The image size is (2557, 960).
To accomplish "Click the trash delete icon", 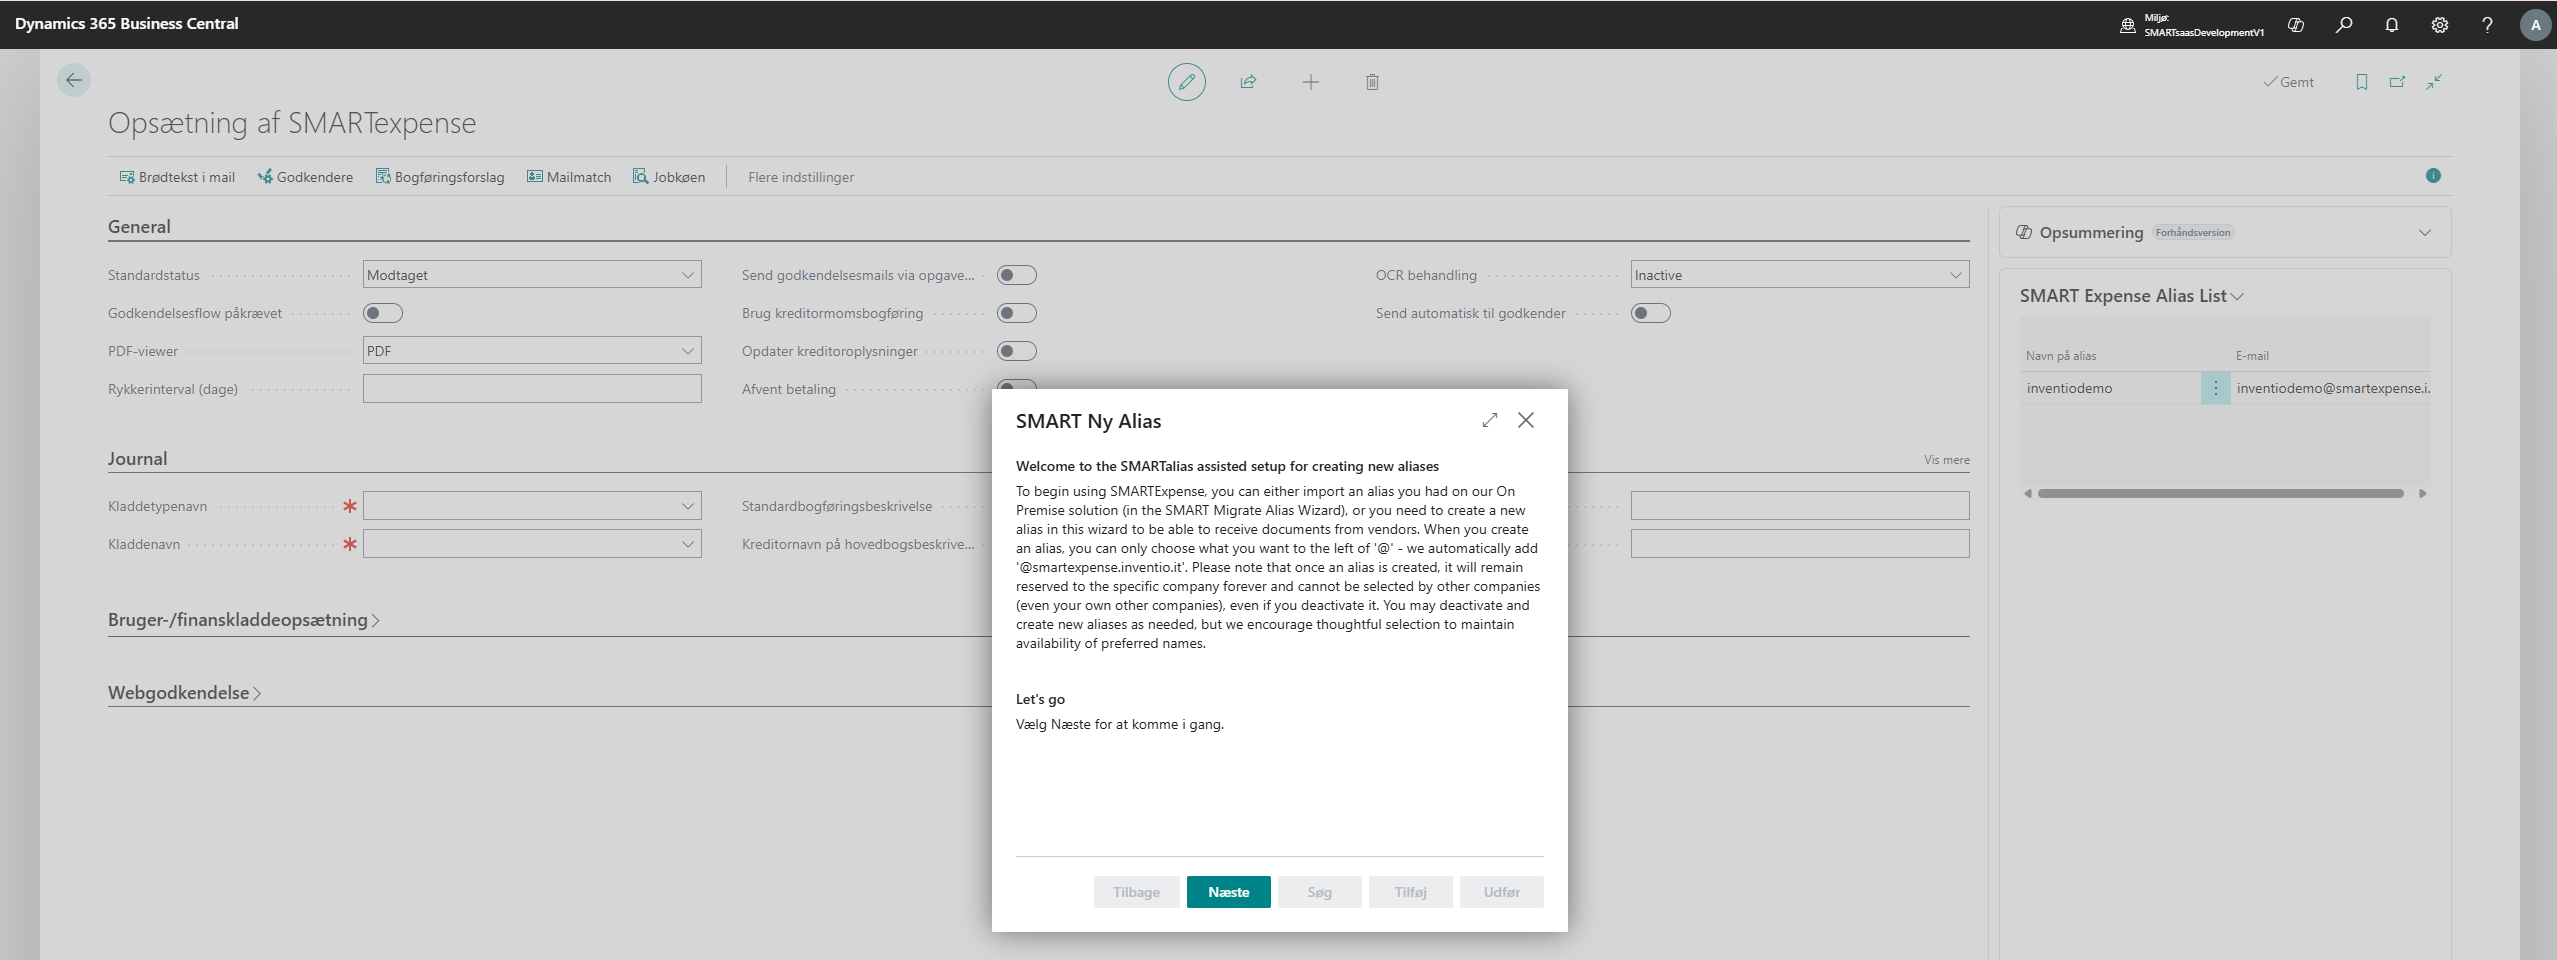I will [1372, 82].
